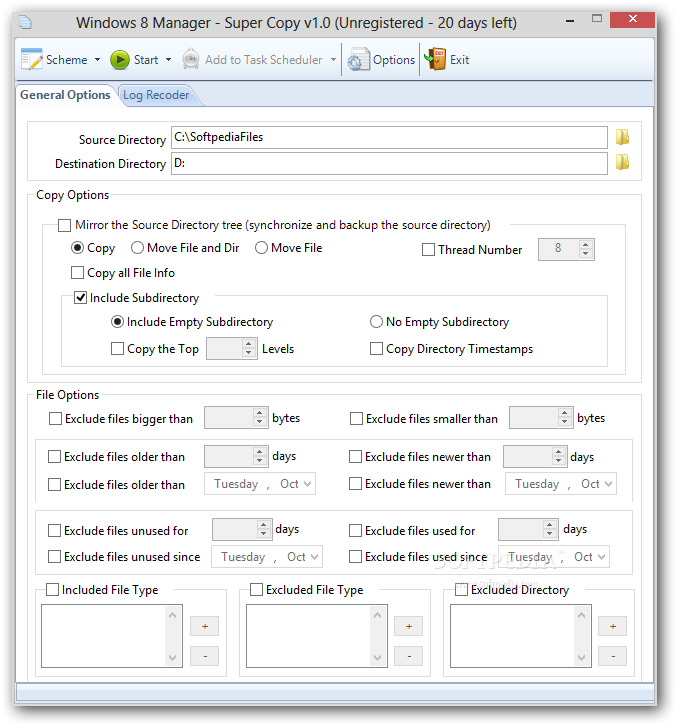Enable Excluded Directory checkbox
Viewport: 677px width, 726px height.
pos(461,590)
